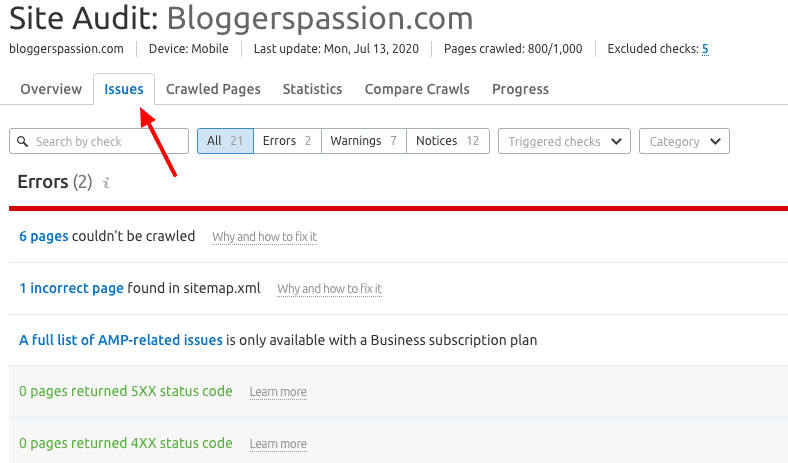Image resolution: width=788 pixels, height=463 pixels.
Task: Open the Crawled Pages tab
Action: tap(213, 89)
